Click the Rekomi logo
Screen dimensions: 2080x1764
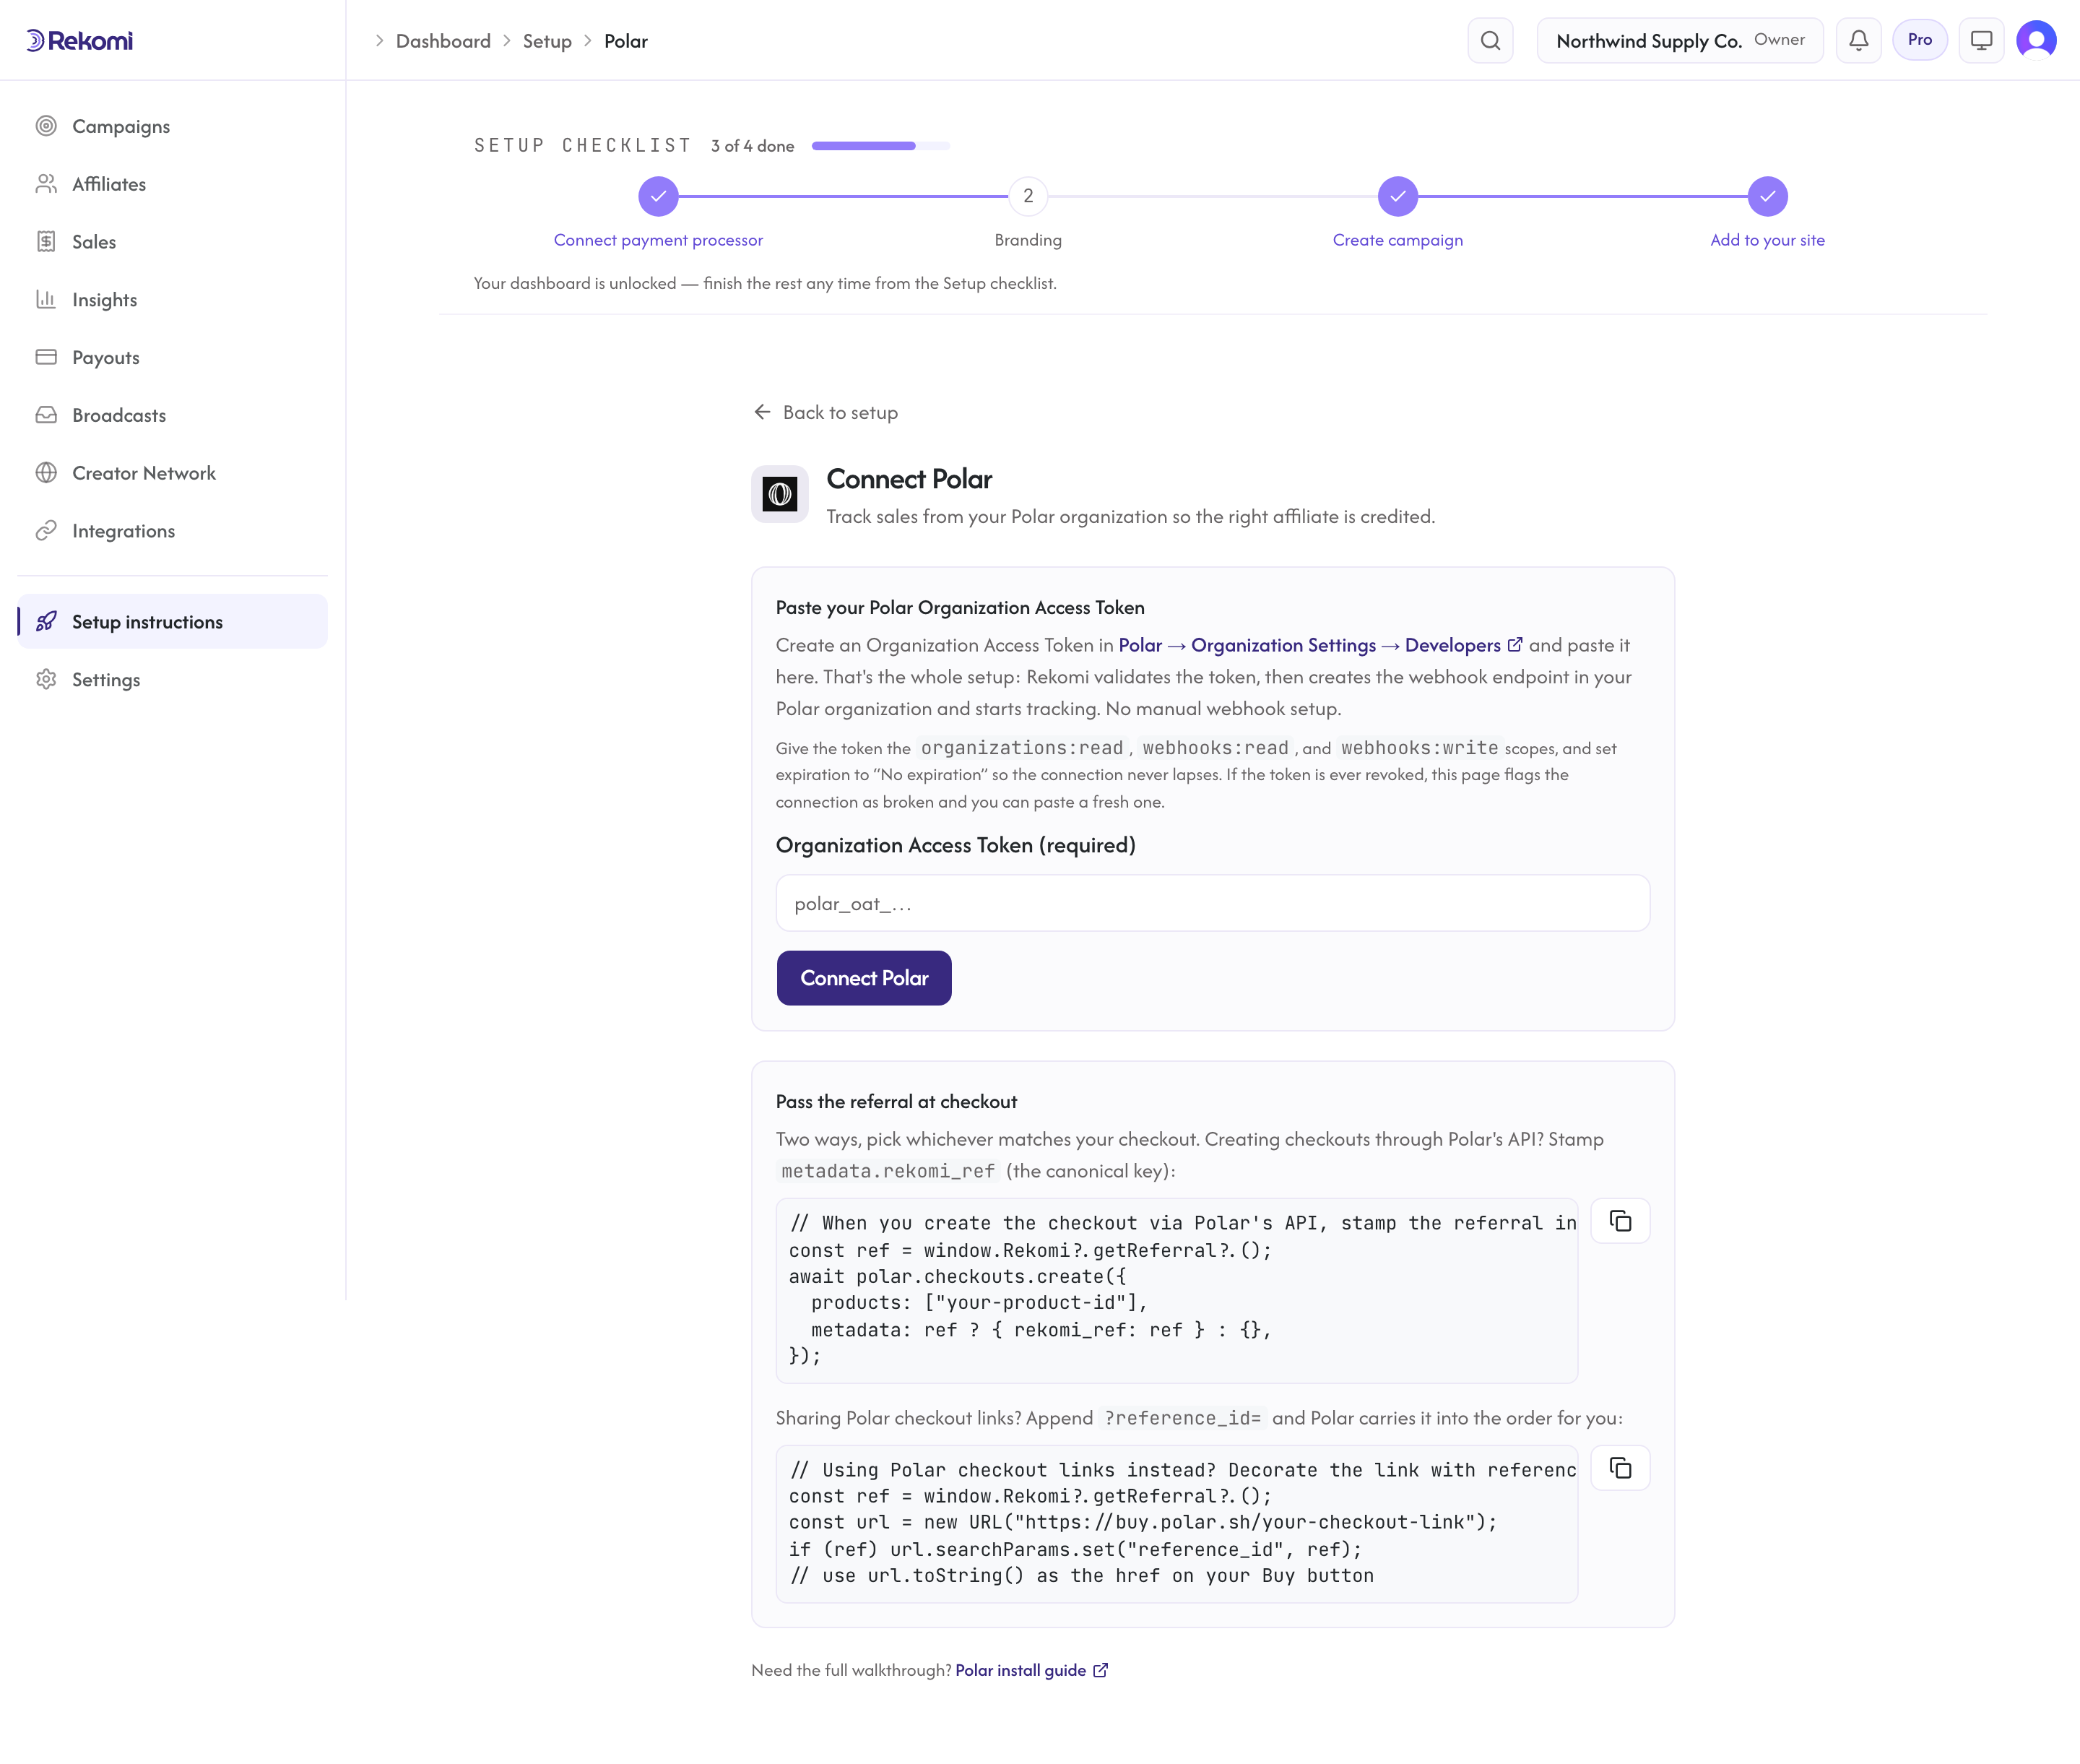coord(79,40)
